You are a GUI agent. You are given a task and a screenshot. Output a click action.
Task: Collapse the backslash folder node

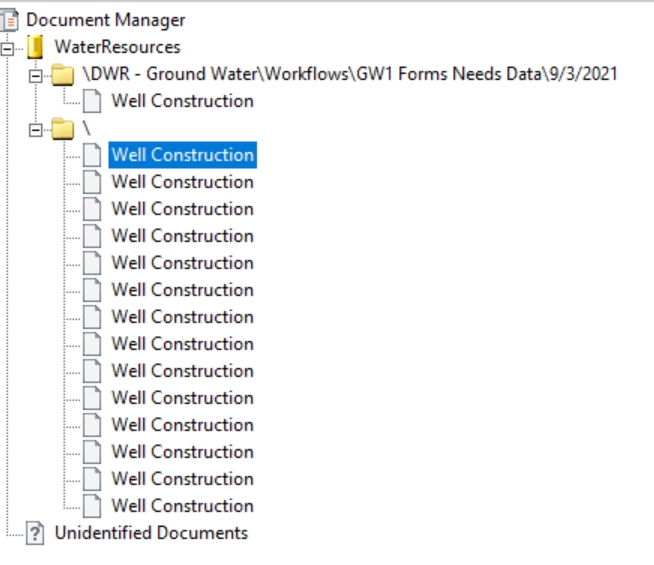click(37, 128)
